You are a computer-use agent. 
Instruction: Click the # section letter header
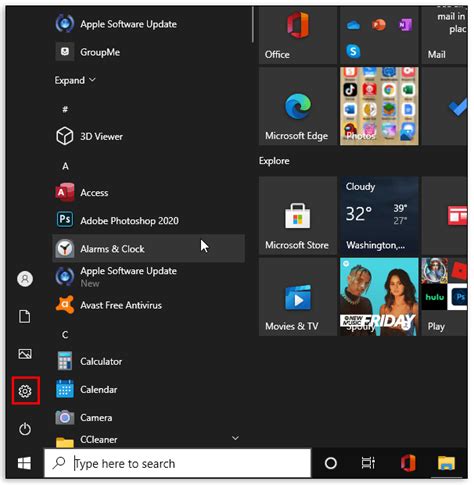65,109
